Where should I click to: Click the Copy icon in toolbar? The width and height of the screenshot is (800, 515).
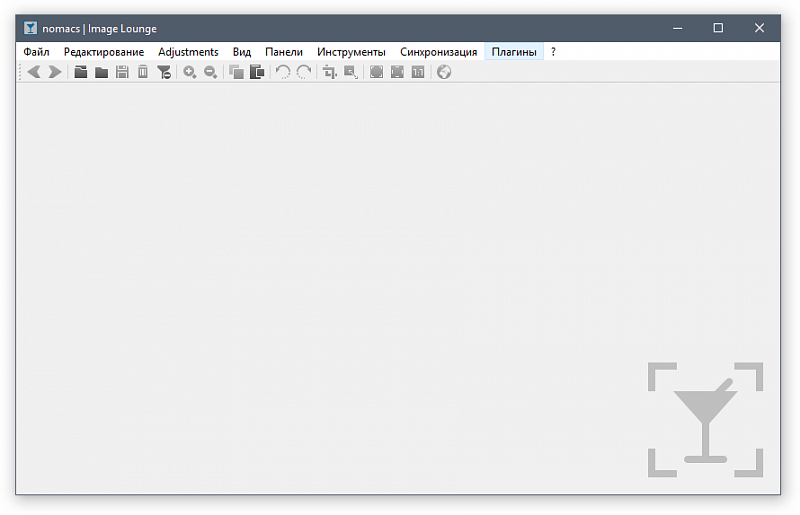click(x=236, y=72)
